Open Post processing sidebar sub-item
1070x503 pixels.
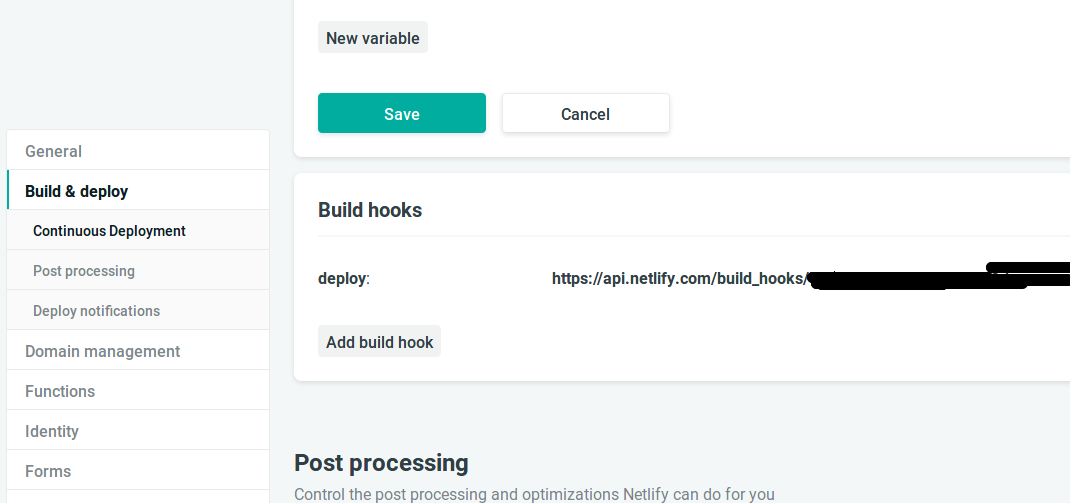coord(84,271)
